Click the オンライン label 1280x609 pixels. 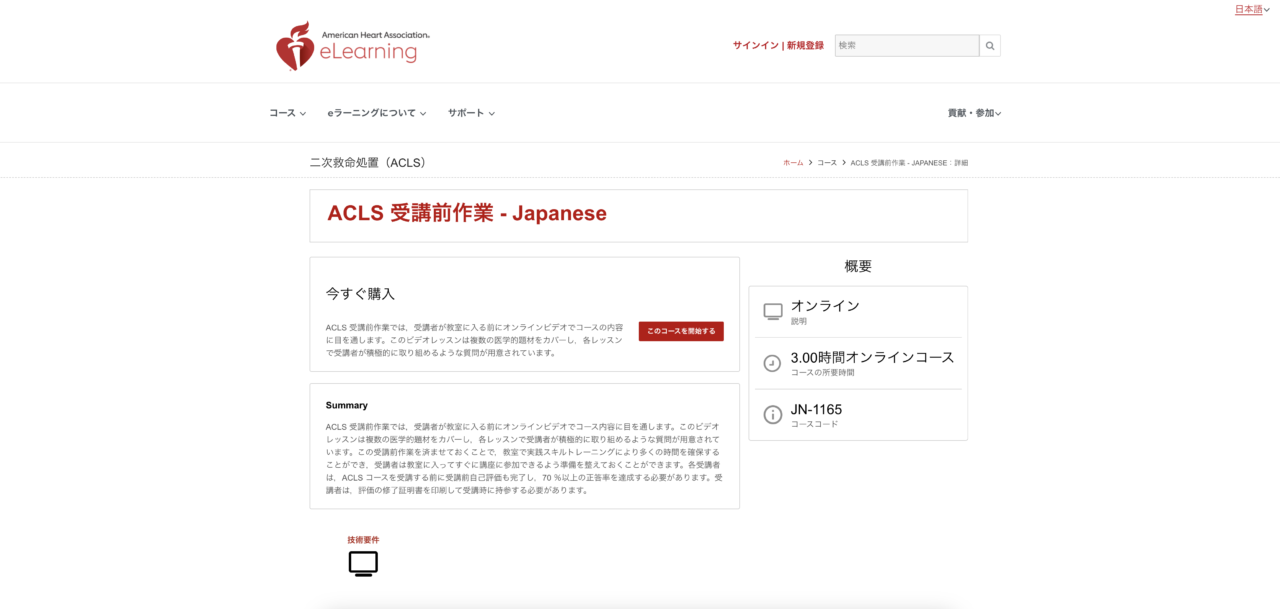(825, 306)
